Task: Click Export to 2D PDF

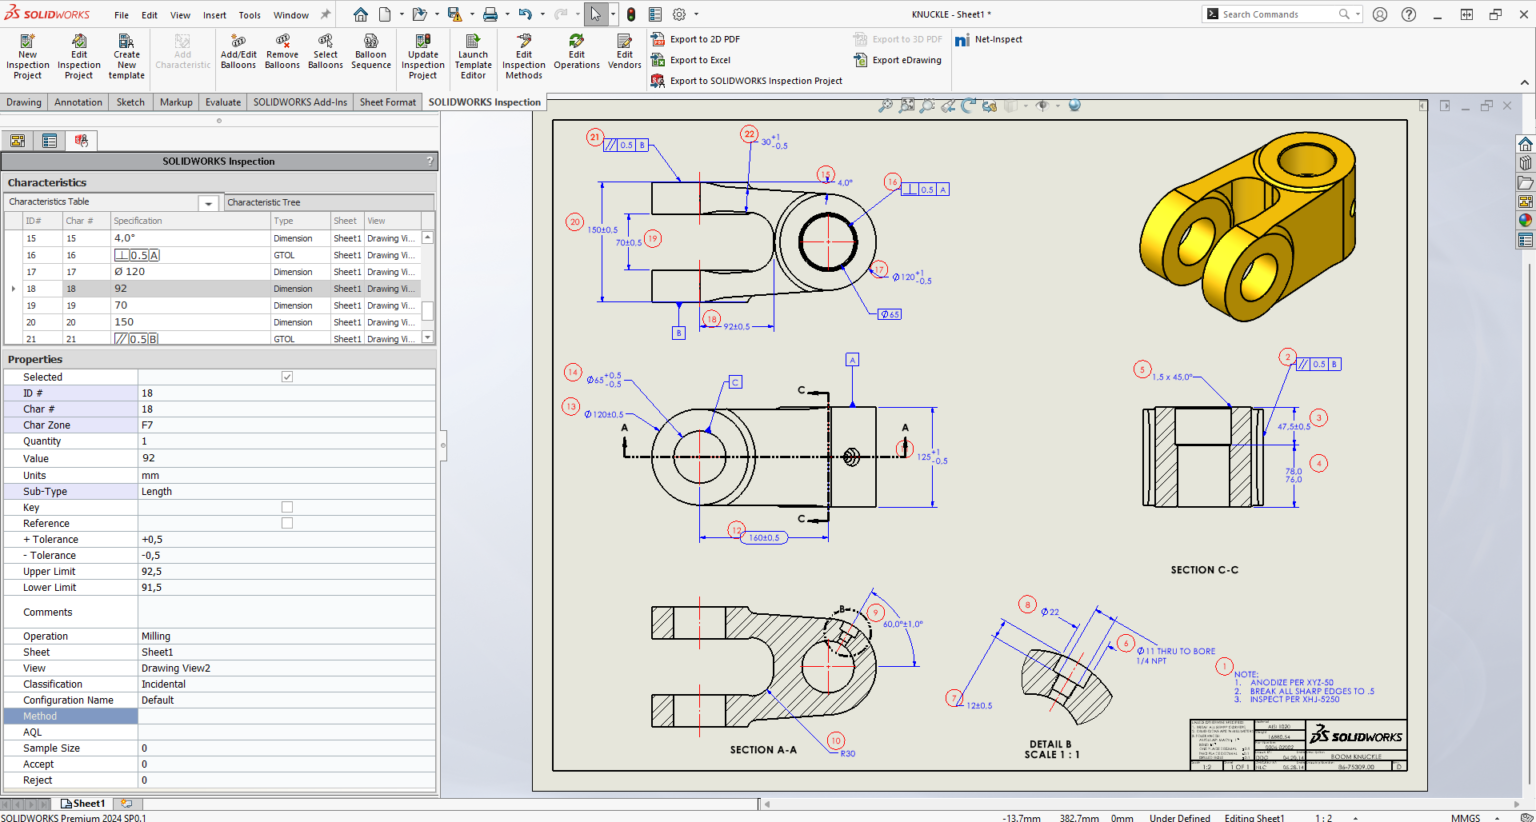Action: click(x=708, y=39)
